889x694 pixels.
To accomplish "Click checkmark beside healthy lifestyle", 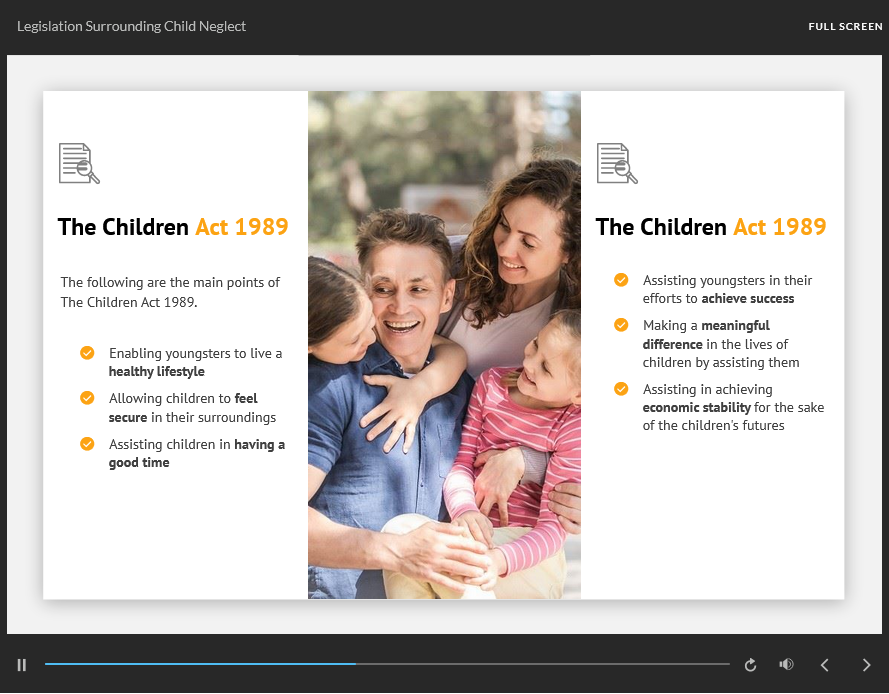I will 87,353.
